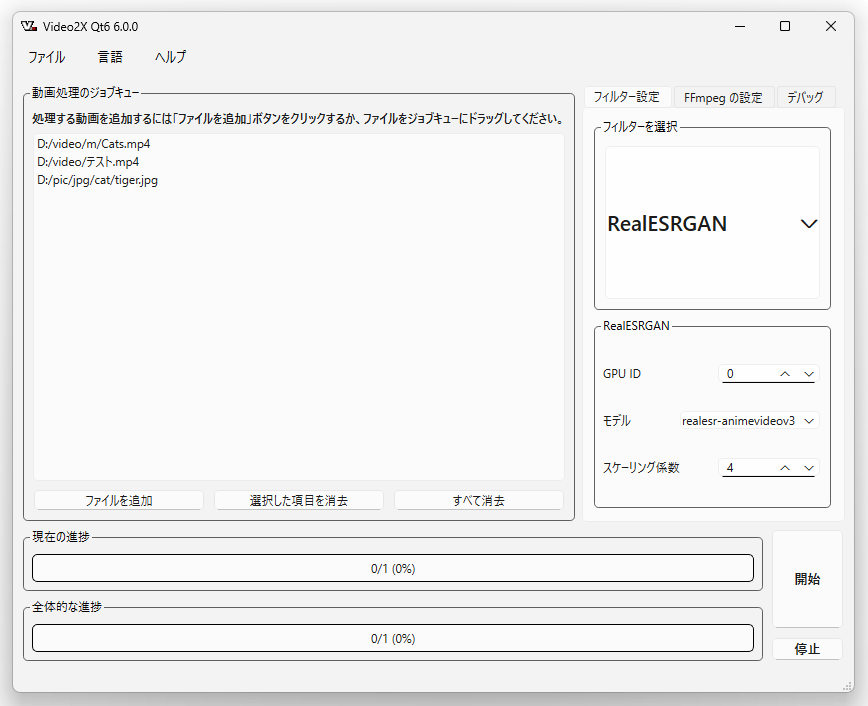This screenshot has width=868, height=706.
Task: Switch to the フィルター設定 tab
Action: point(627,97)
